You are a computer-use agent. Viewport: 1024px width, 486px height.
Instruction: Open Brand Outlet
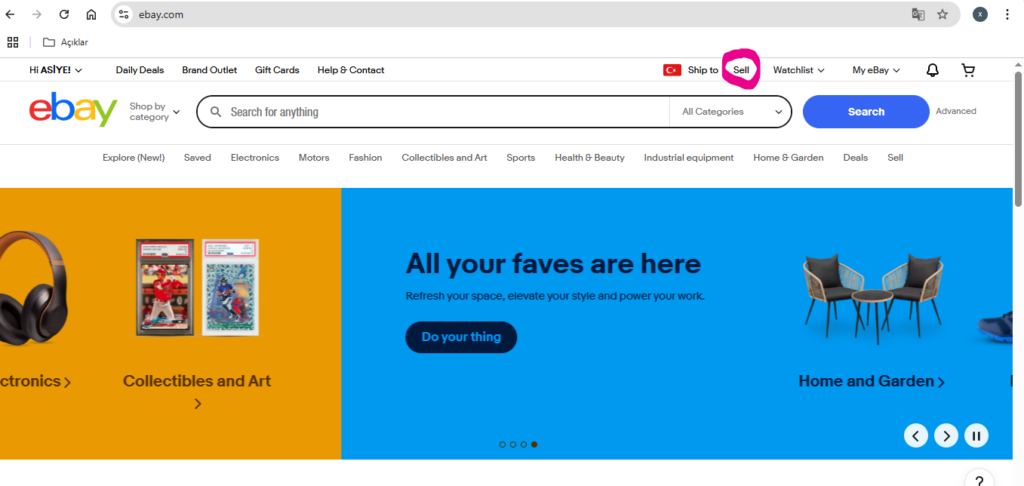210,70
